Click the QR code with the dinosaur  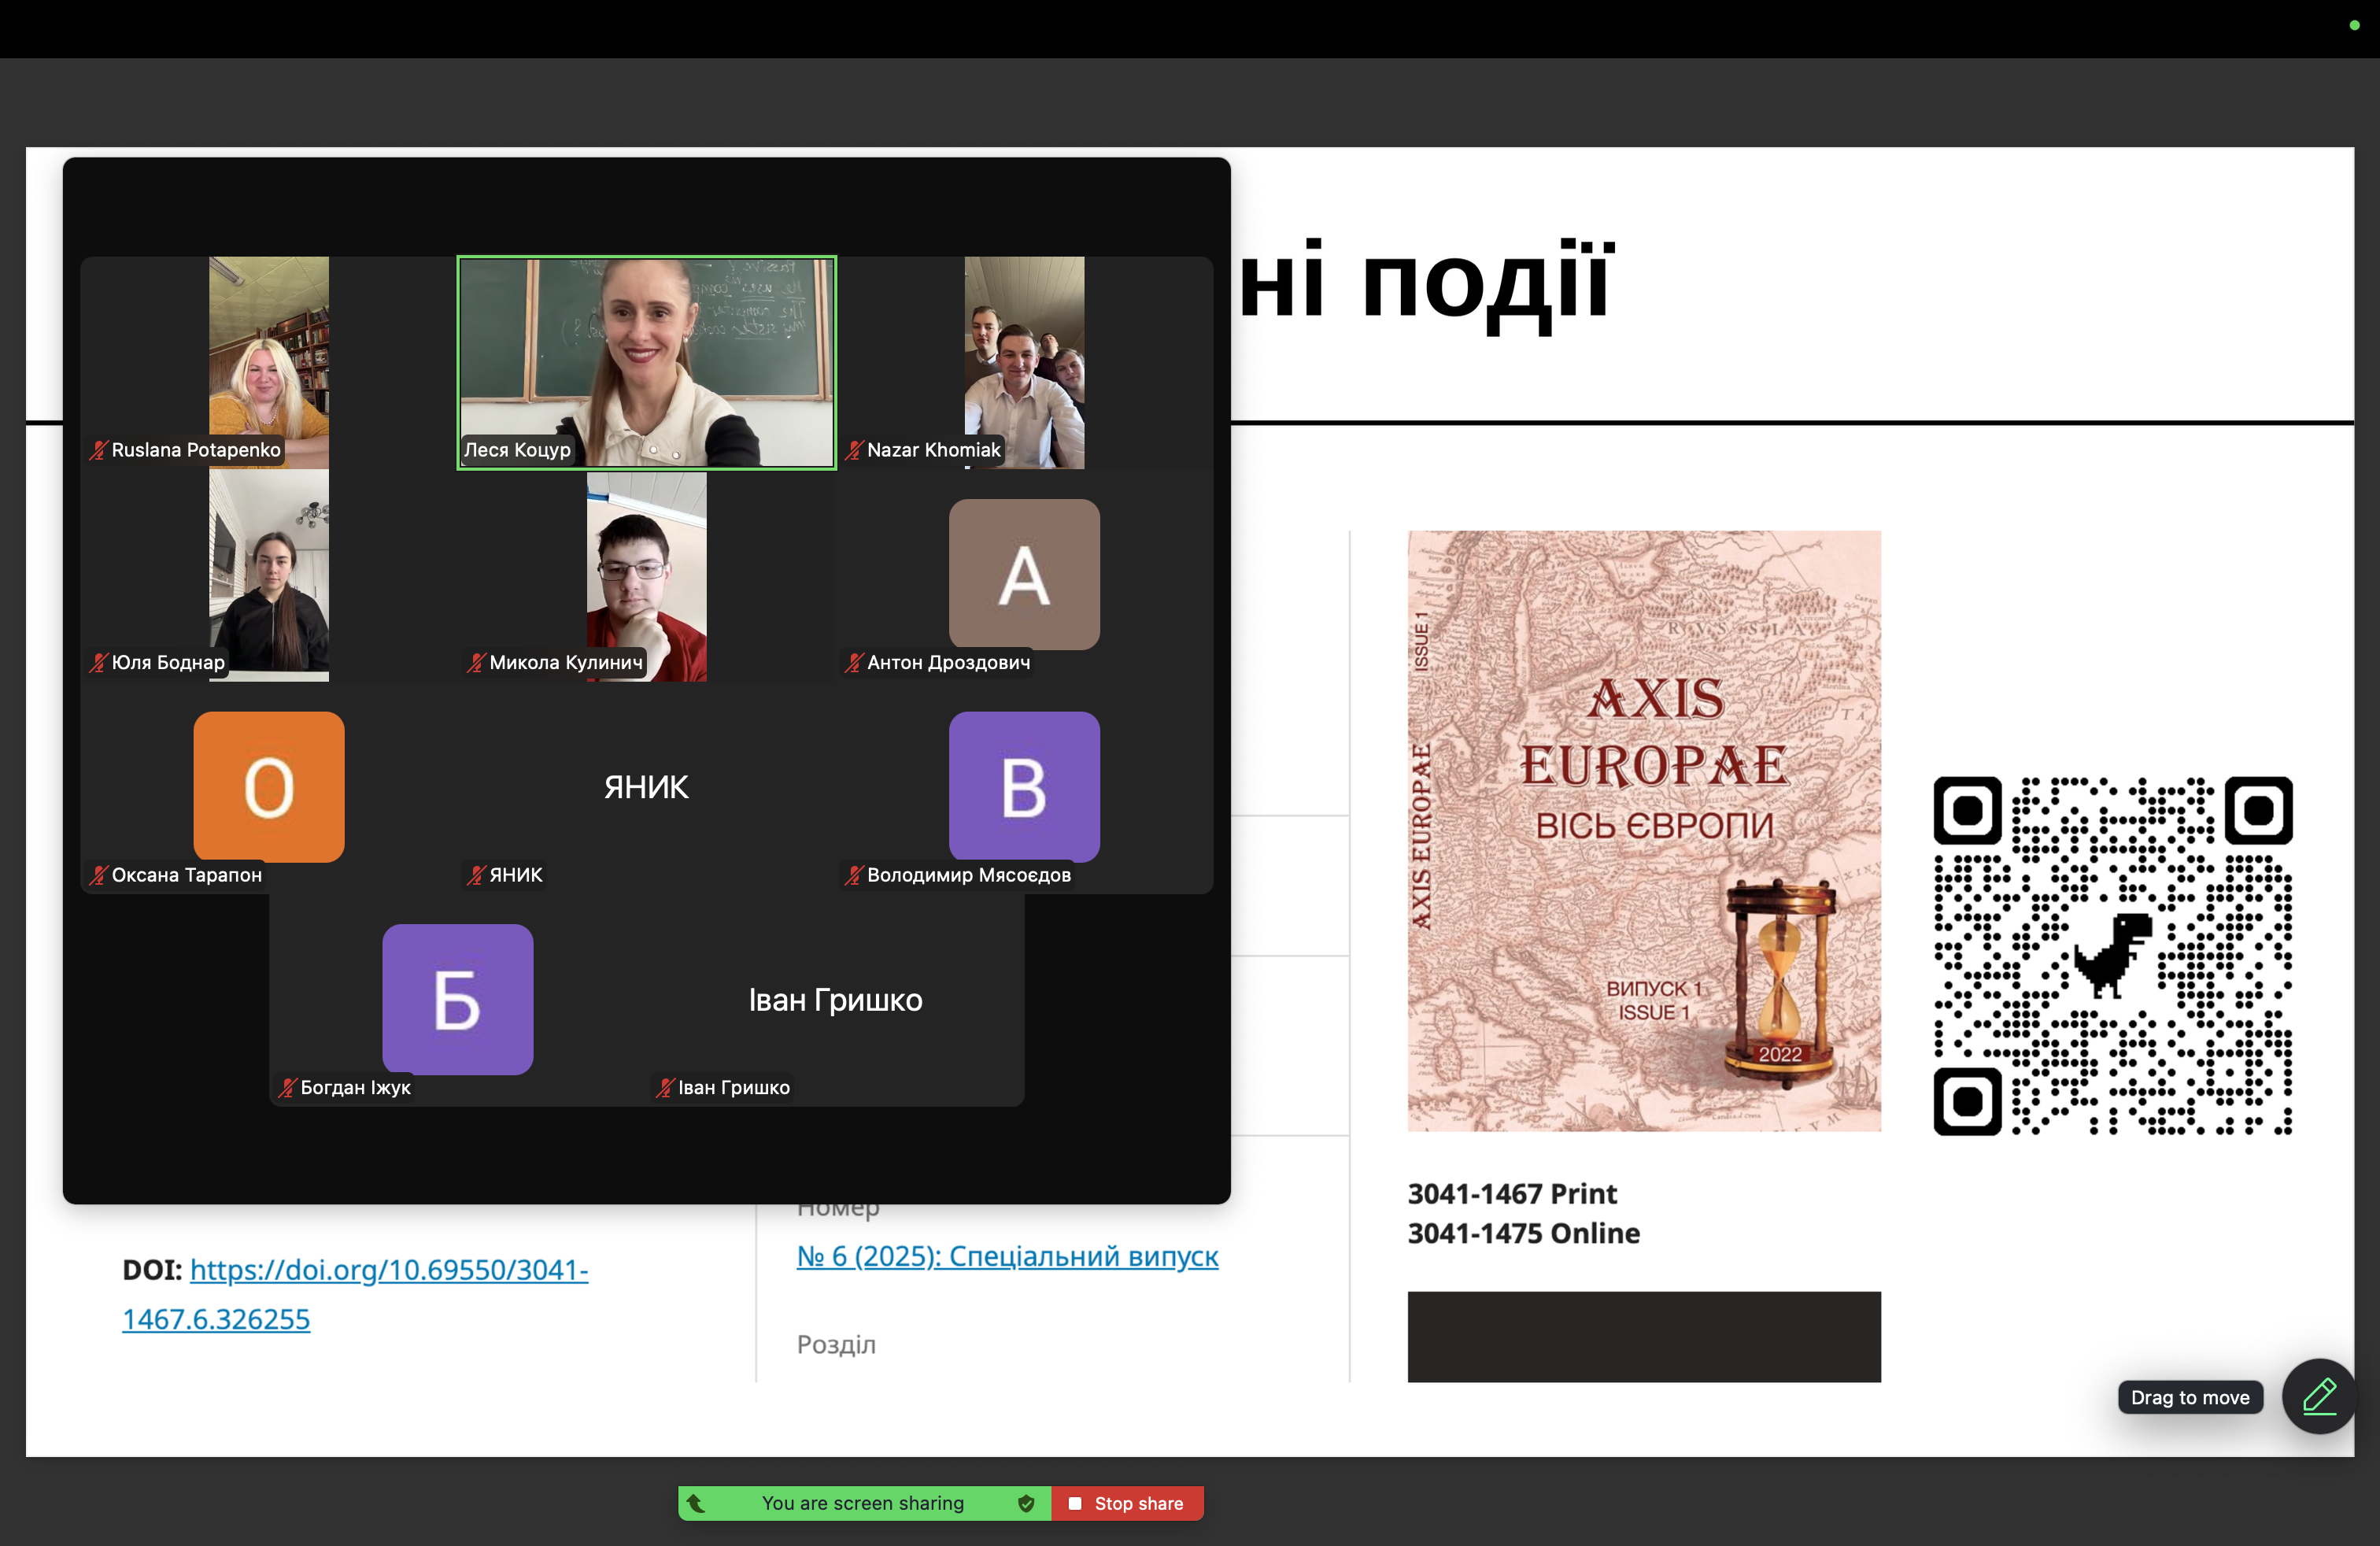click(2113, 955)
